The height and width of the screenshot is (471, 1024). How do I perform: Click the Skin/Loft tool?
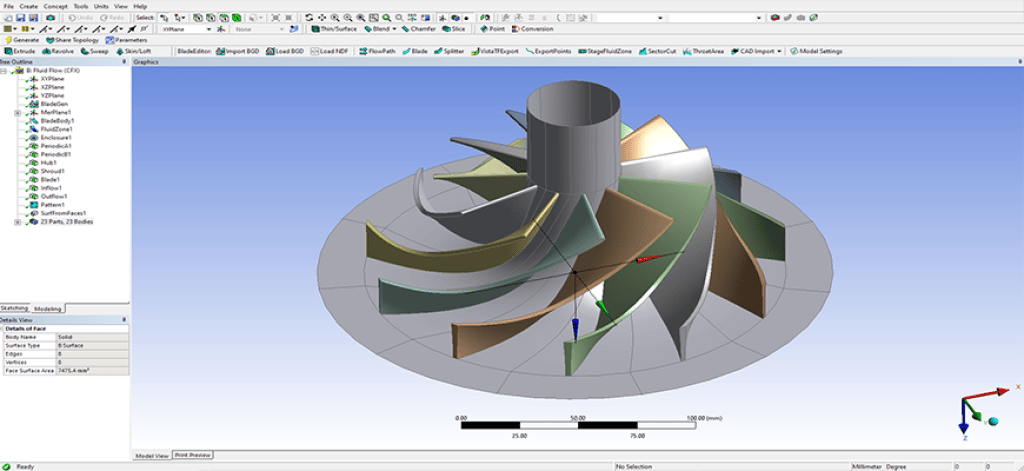(134, 51)
